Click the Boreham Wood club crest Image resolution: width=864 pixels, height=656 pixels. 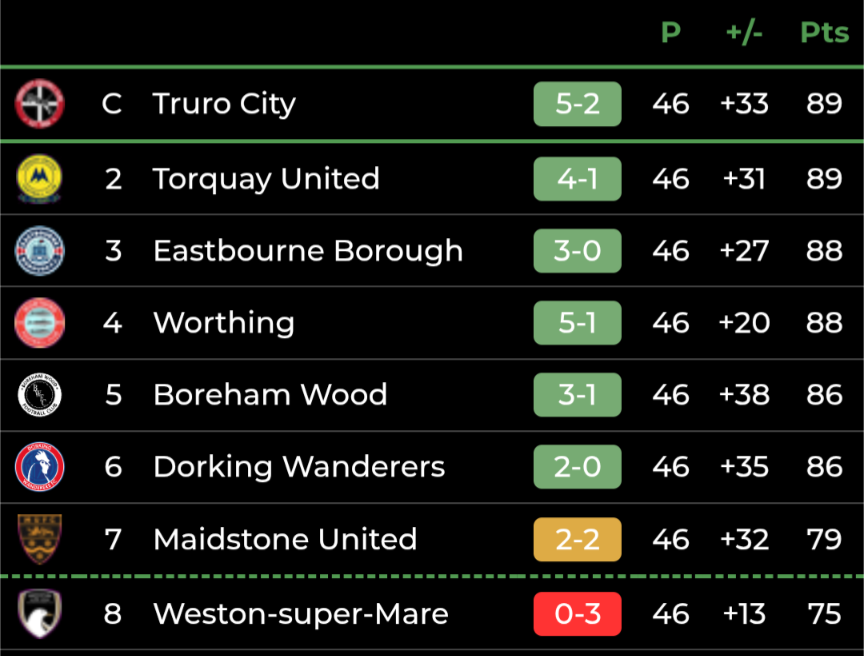40,395
